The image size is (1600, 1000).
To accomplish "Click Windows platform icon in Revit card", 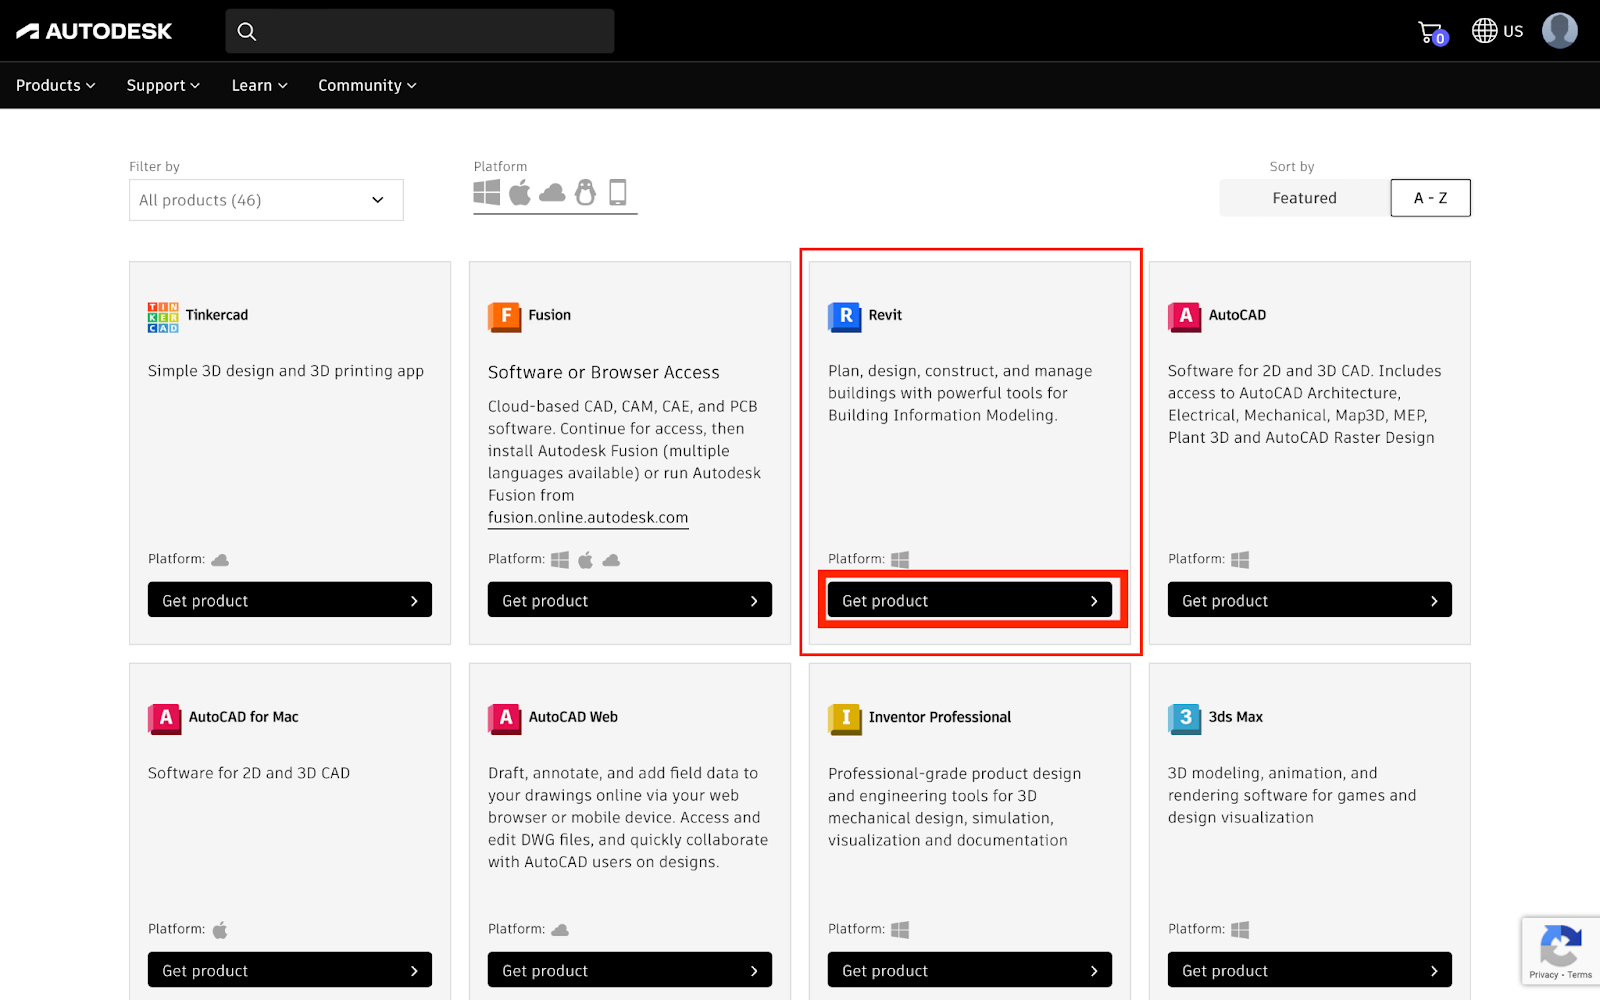I will click(x=900, y=560).
